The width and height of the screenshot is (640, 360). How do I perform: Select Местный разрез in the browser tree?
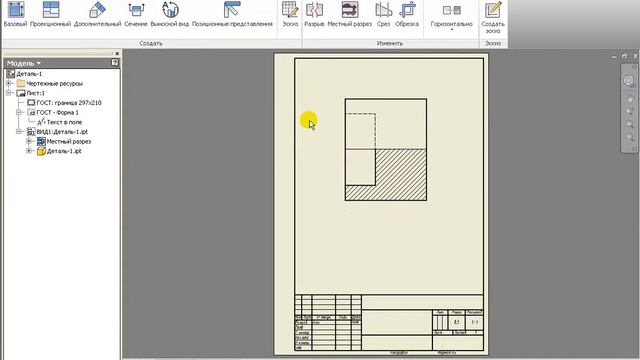(x=64, y=141)
